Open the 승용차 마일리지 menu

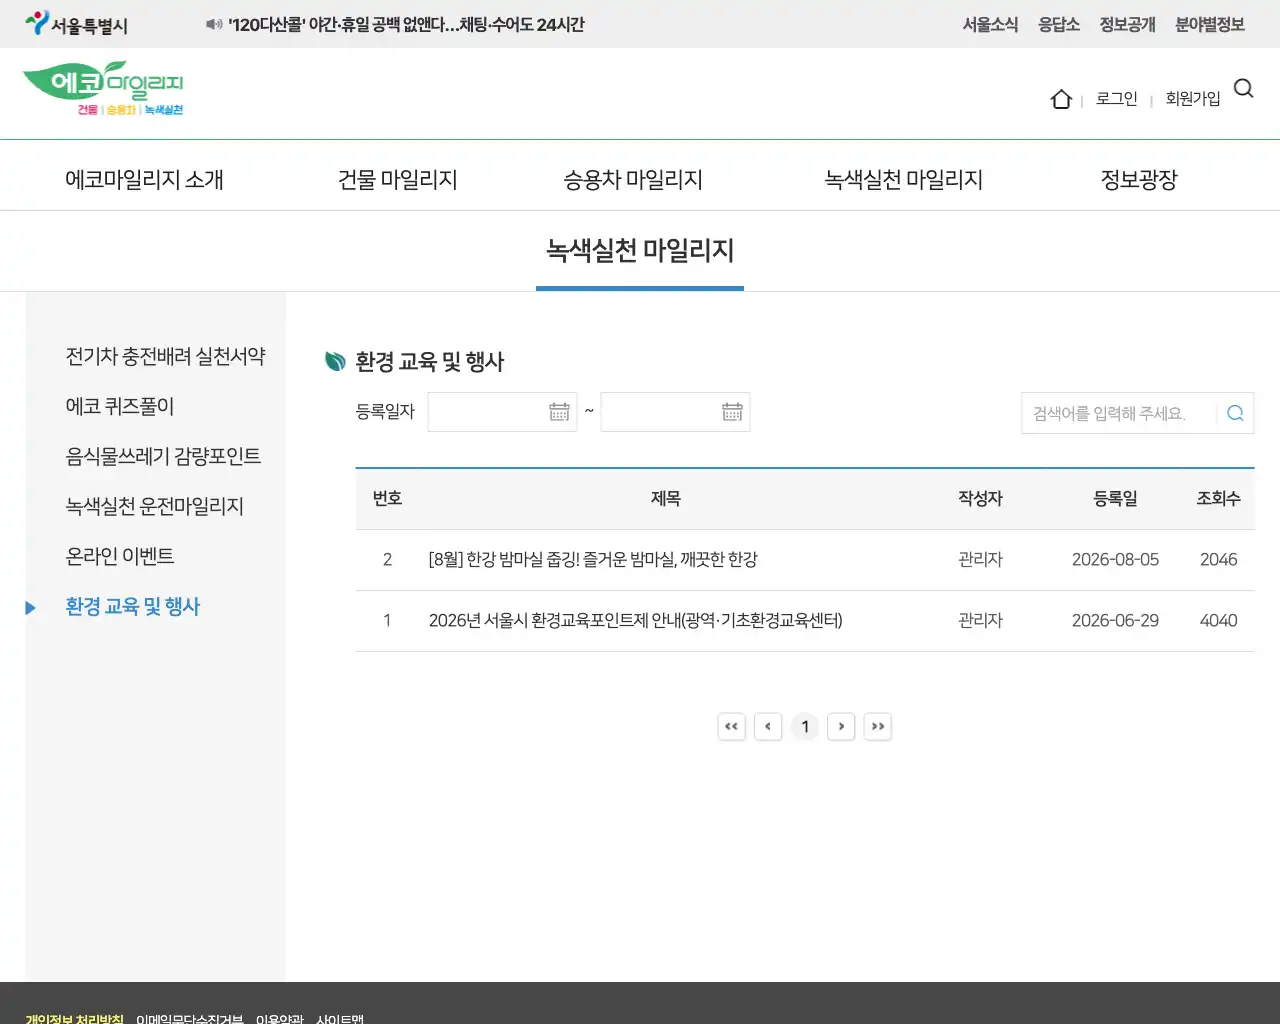tap(633, 180)
